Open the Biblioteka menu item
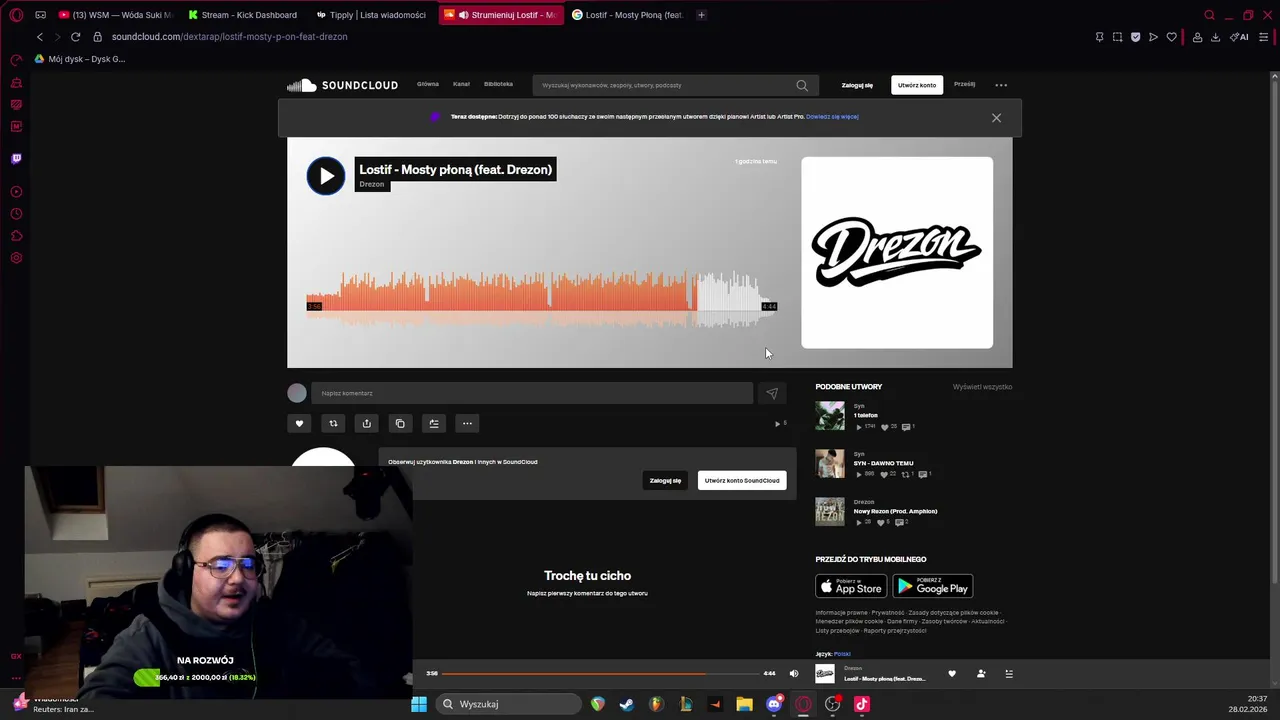The height and width of the screenshot is (720, 1280). tap(498, 85)
